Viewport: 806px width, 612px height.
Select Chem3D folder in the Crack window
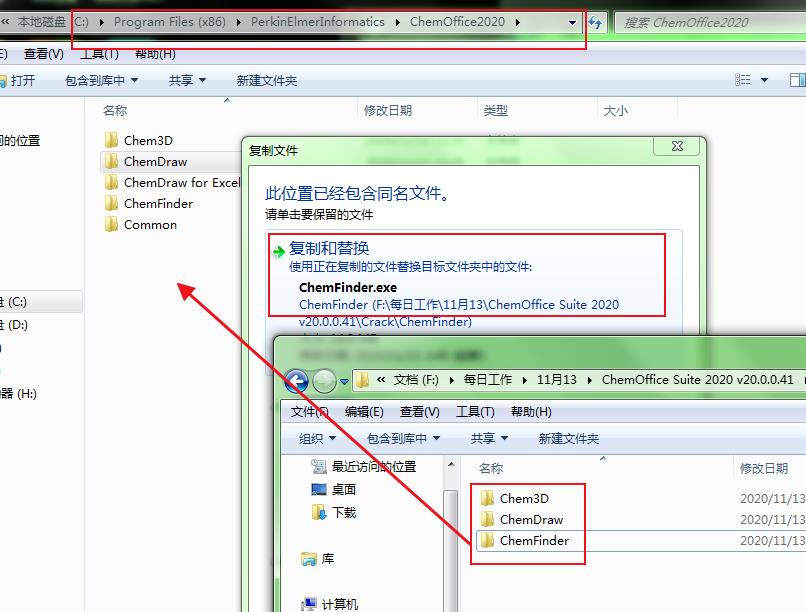(515, 498)
